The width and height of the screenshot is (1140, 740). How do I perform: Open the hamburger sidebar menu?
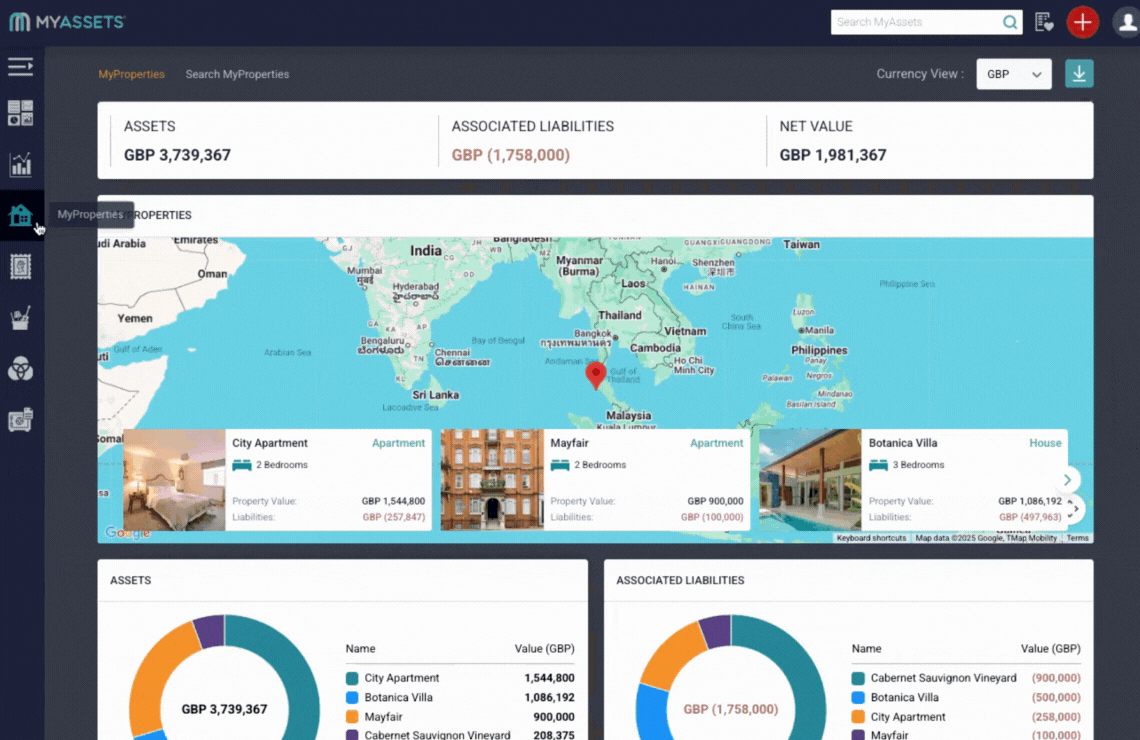point(20,67)
